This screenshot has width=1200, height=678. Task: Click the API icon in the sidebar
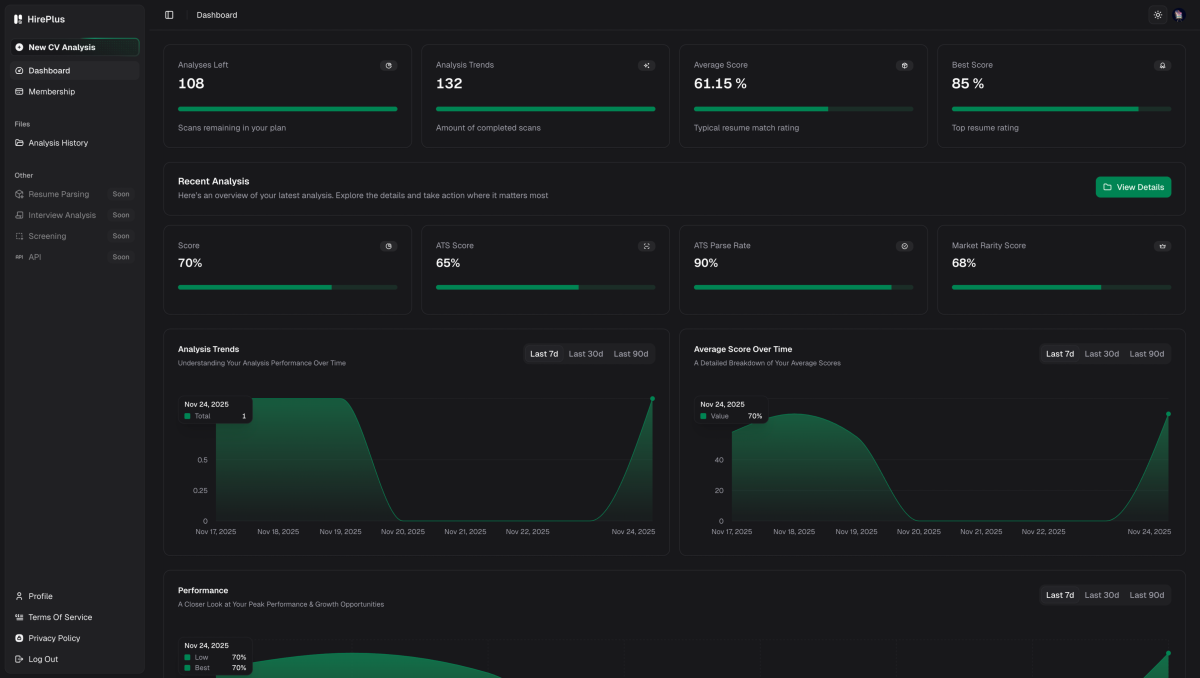(19, 257)
